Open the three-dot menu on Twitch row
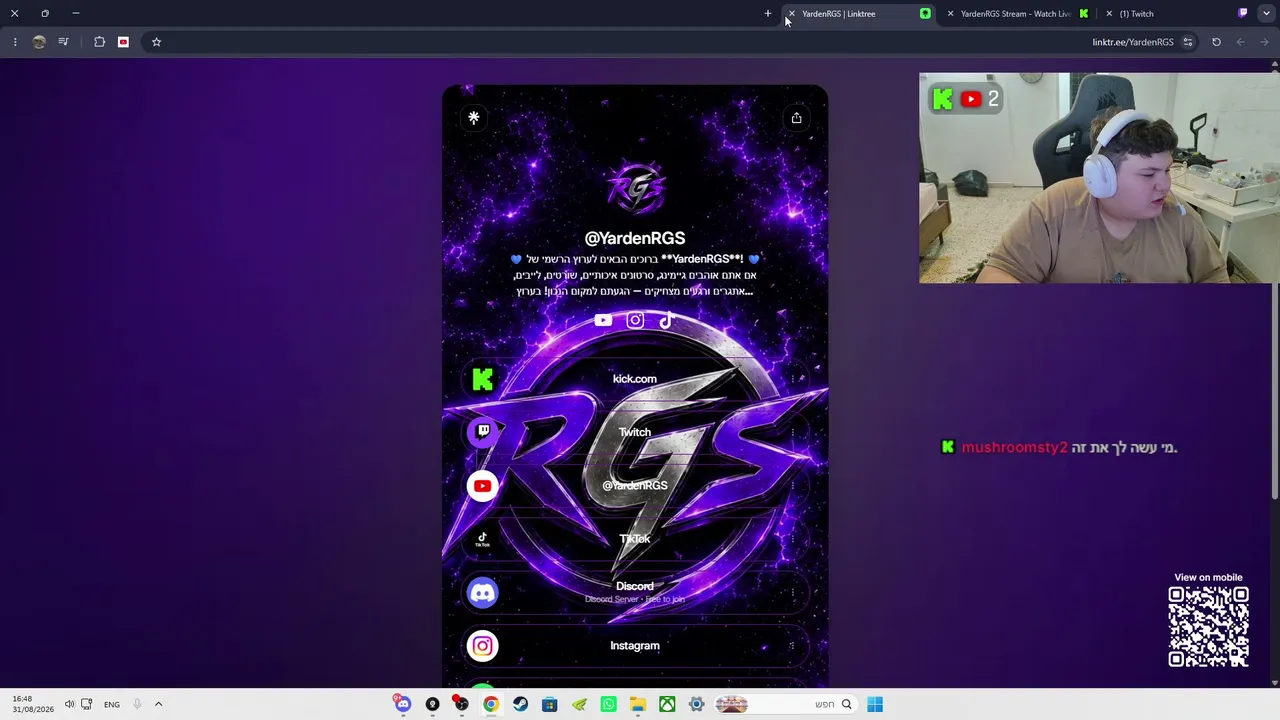The height and width of the screenshot is (720, 1280). pos(792,432)
